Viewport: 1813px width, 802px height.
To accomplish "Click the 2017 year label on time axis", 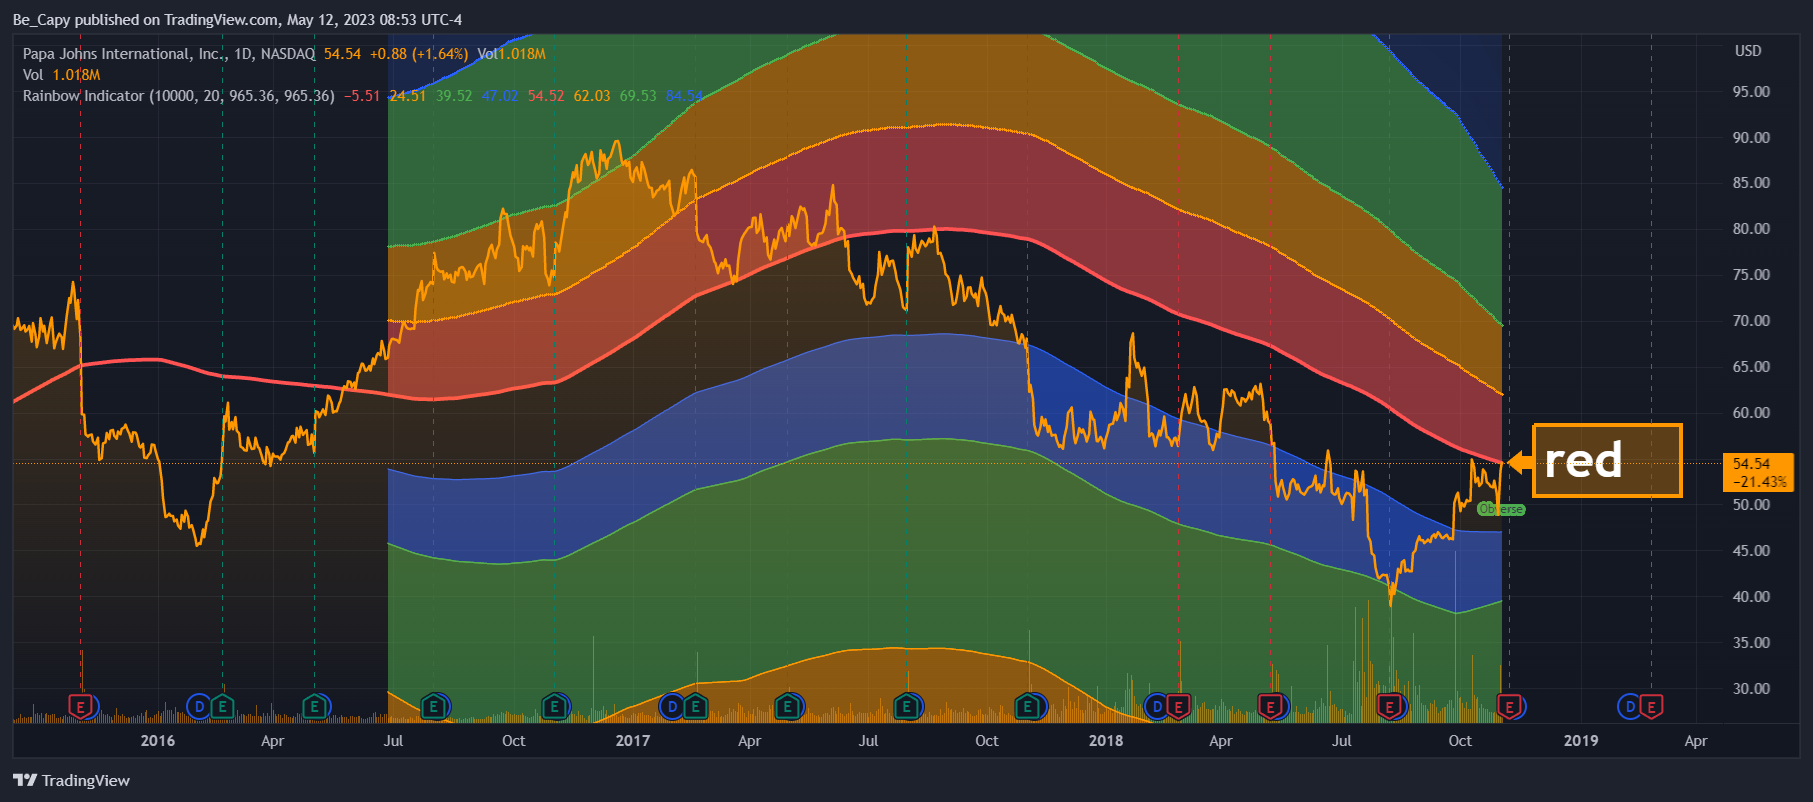I will (632, 741).
